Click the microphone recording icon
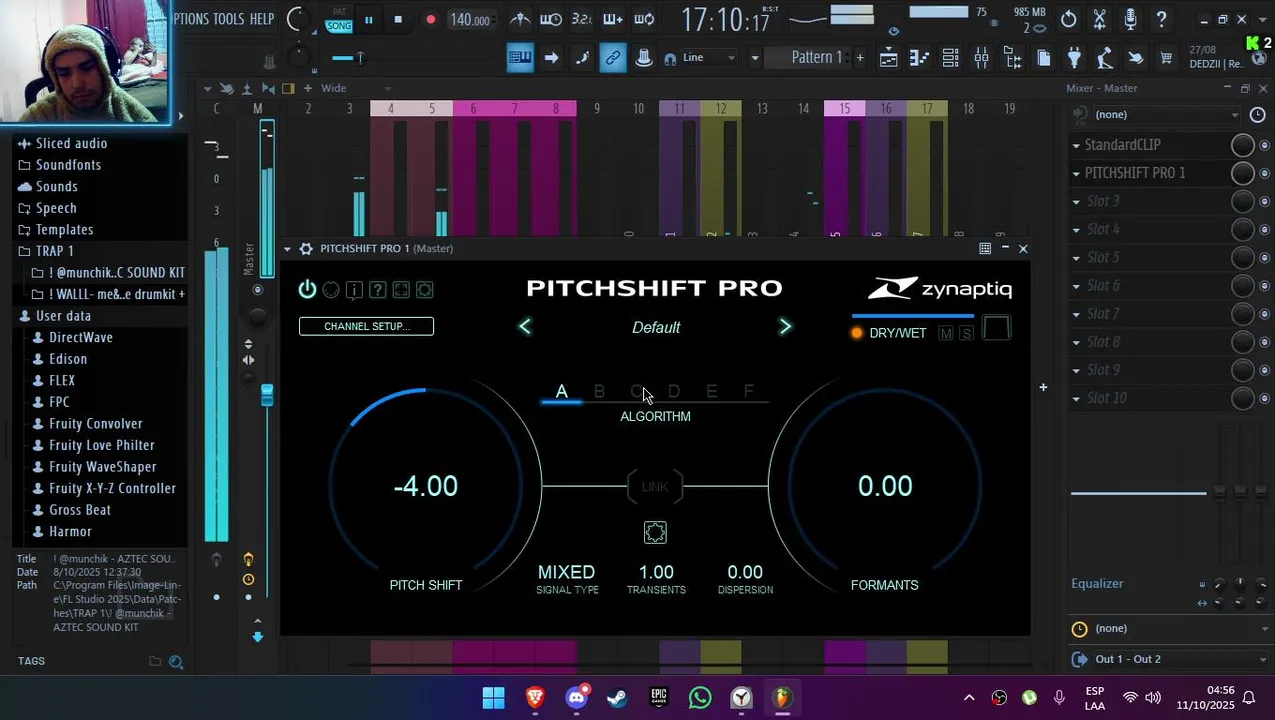The image size is (1275, 720). coord(1130,19)
